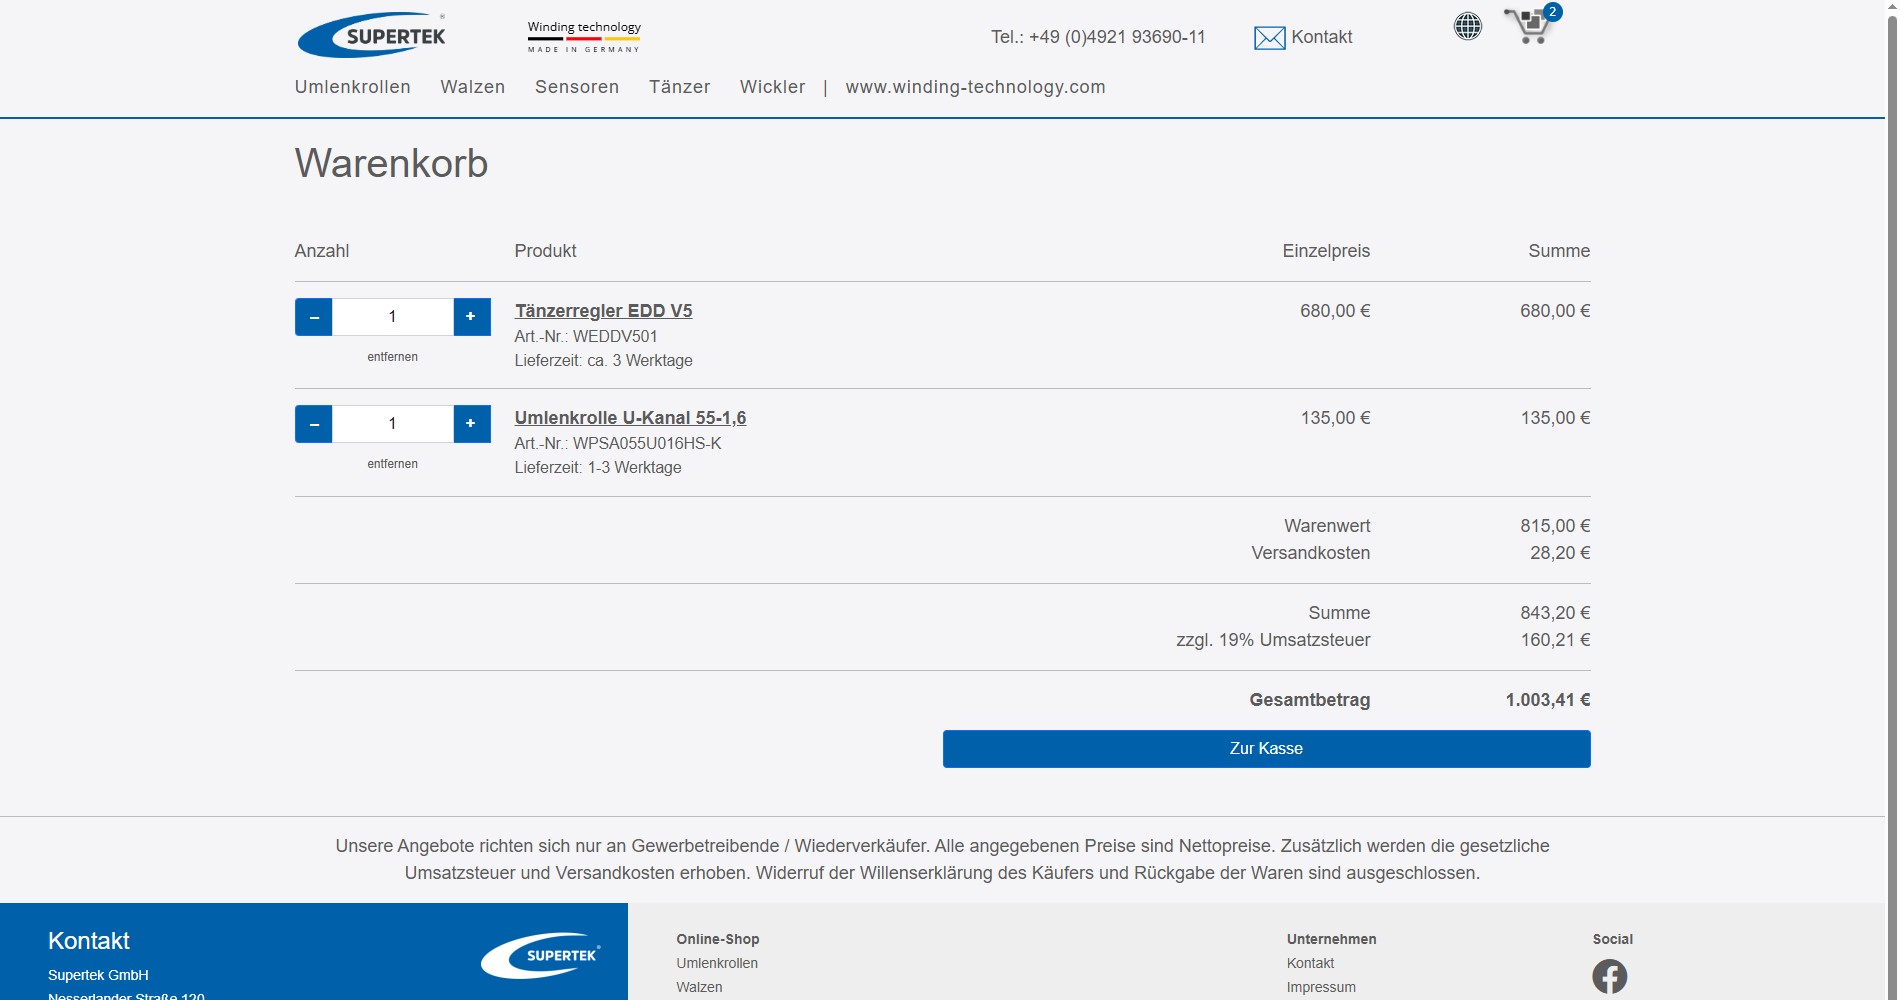
Task: Open the Walzen navigation entry
Action: point(472,87)
